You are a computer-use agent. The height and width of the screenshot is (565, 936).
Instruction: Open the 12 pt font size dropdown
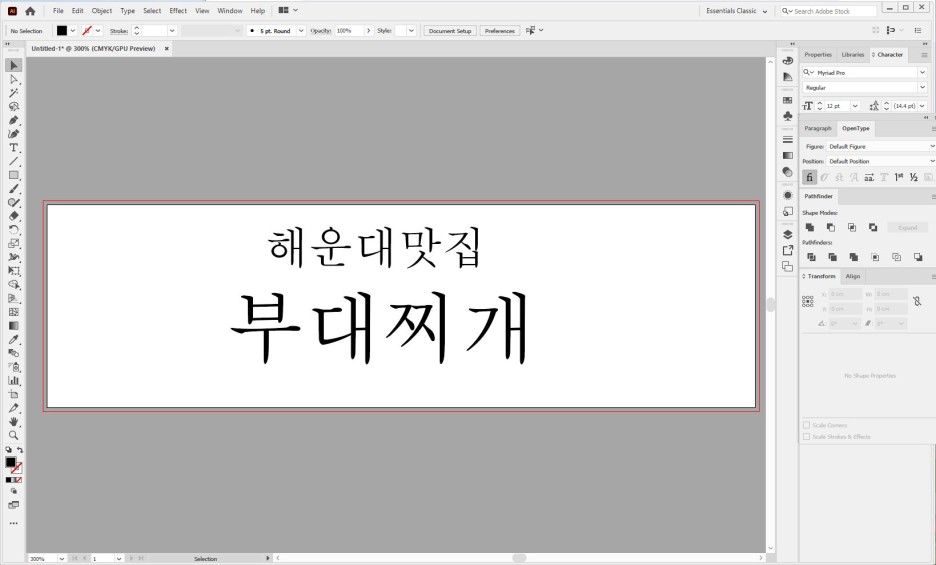pos(855,106)
